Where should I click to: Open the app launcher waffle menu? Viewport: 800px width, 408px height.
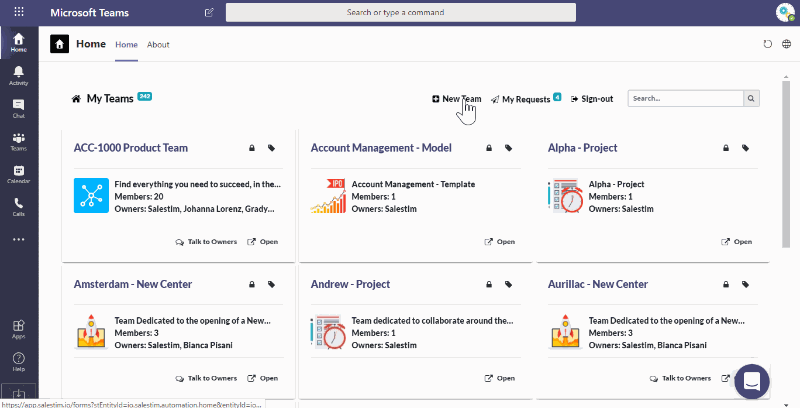coord(18,12)
